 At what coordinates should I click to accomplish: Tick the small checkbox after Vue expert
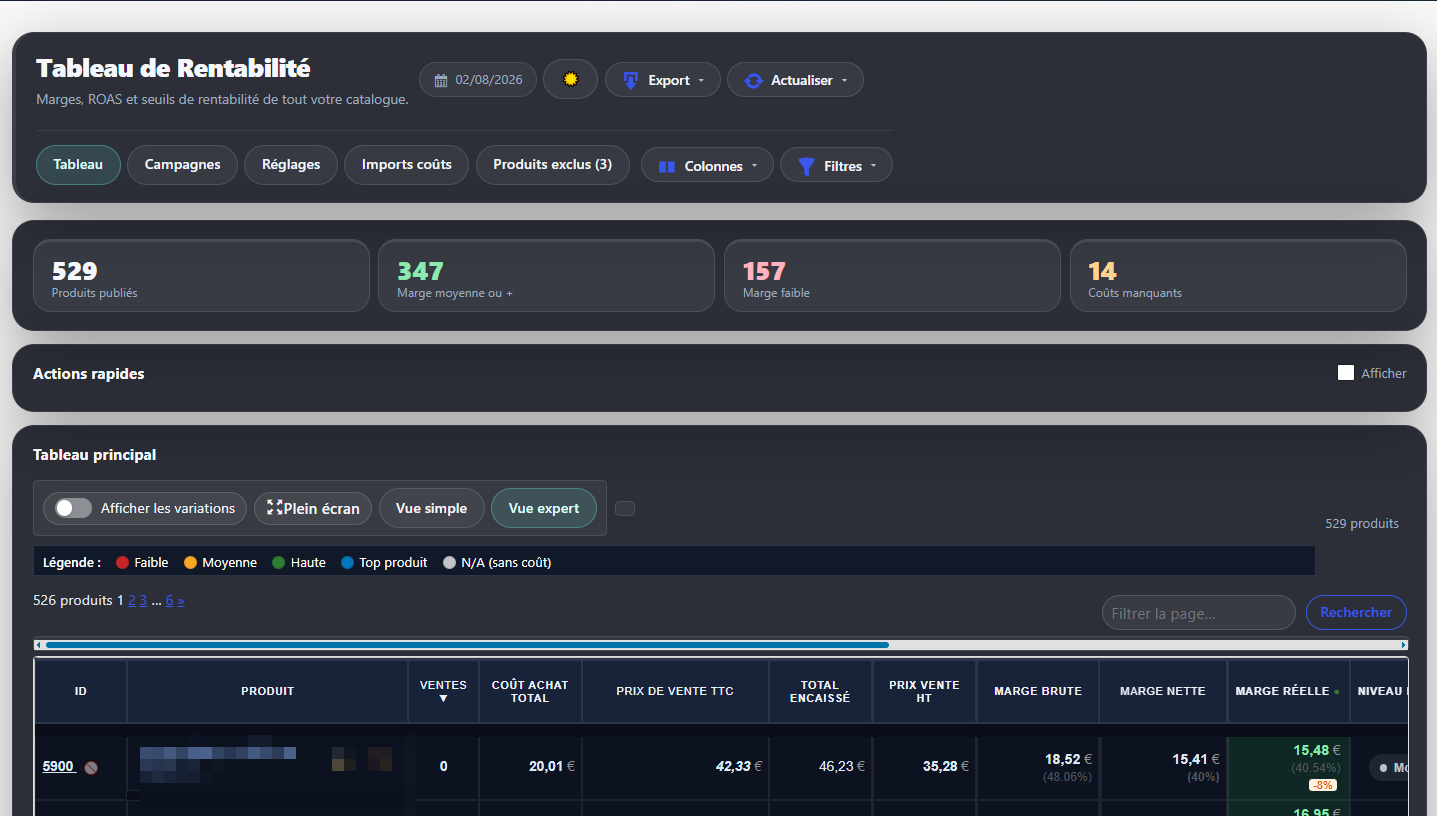(625, 508)
